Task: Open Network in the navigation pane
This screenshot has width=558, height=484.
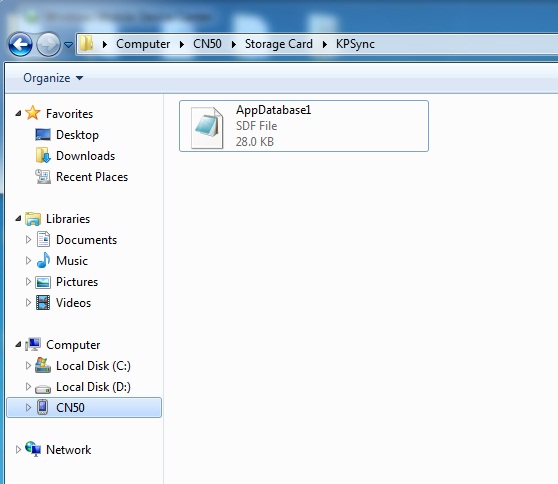Action: 69,450
